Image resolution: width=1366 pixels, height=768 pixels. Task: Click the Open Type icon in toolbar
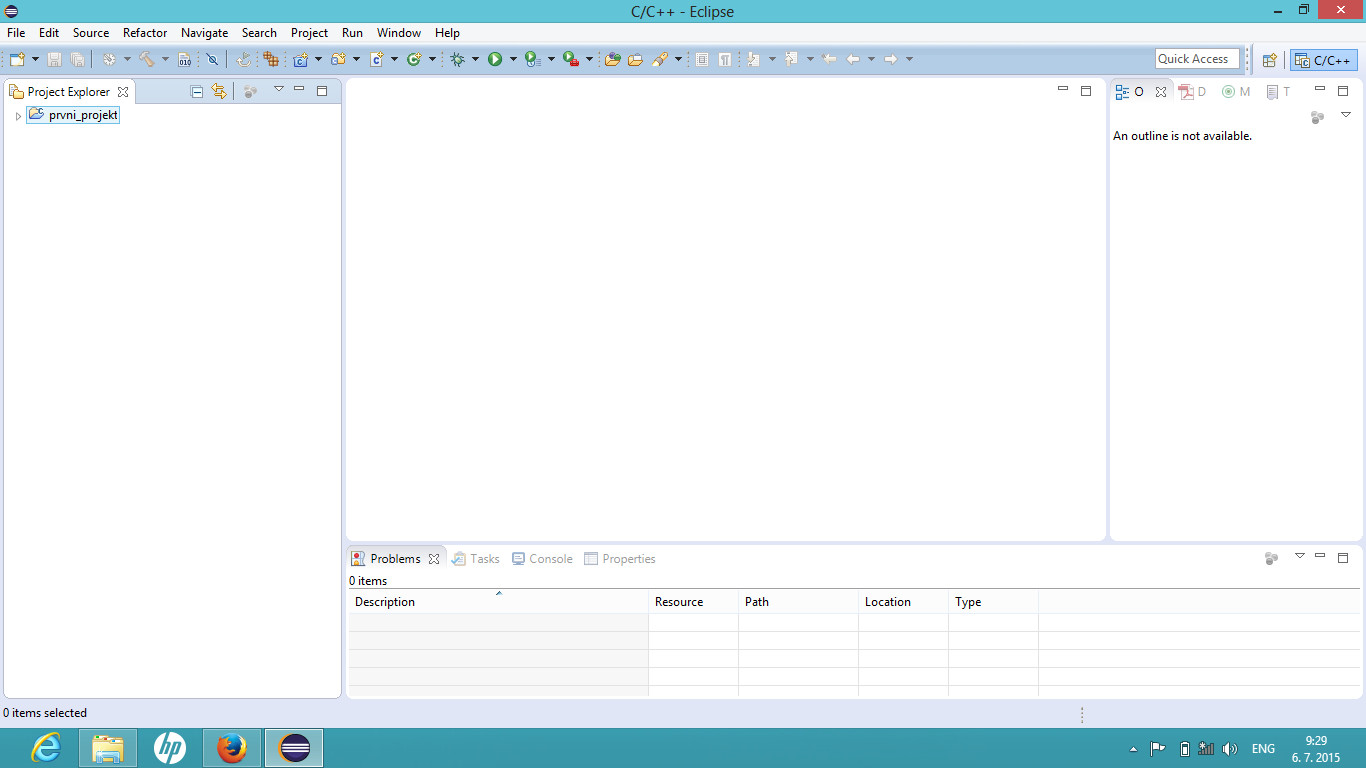click(x=612, y=60)
